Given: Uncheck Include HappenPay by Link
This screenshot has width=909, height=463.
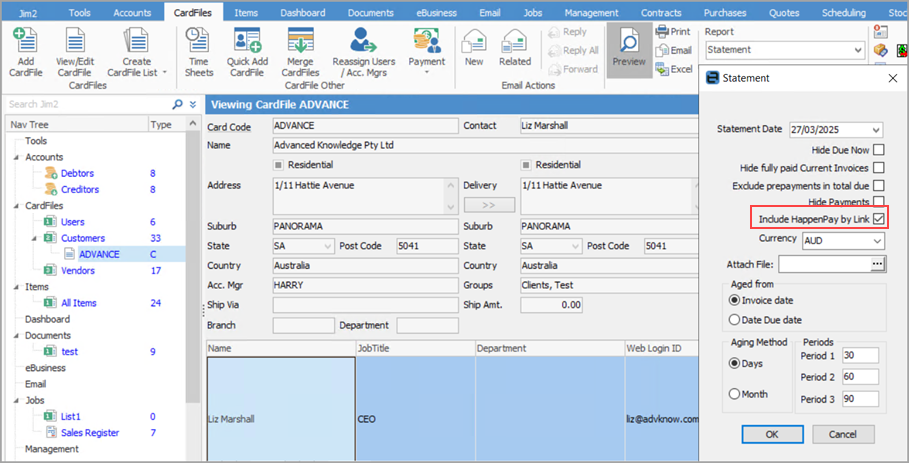Looking at the screenshot, I should pos(879,220).
